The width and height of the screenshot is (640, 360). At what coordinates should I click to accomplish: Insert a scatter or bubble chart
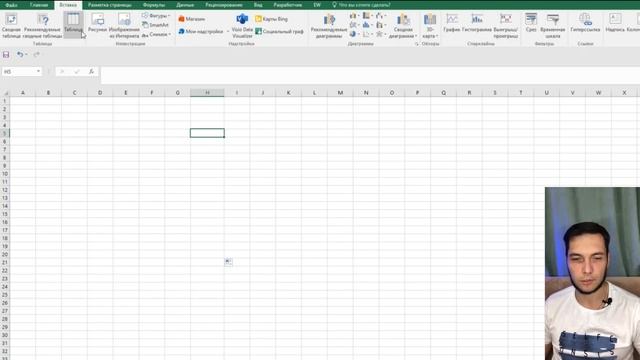367,34
